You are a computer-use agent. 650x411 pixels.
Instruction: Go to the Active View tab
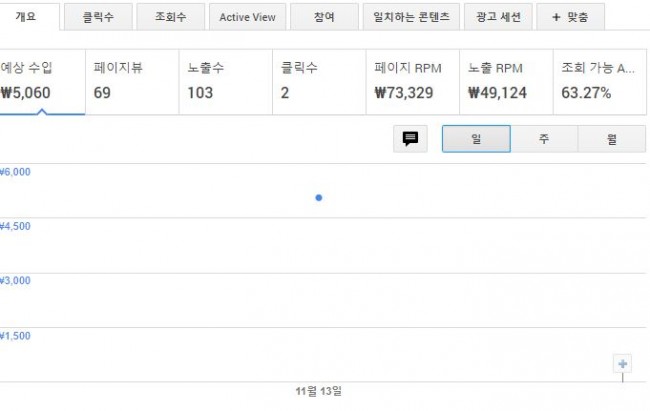click(248, 17)
